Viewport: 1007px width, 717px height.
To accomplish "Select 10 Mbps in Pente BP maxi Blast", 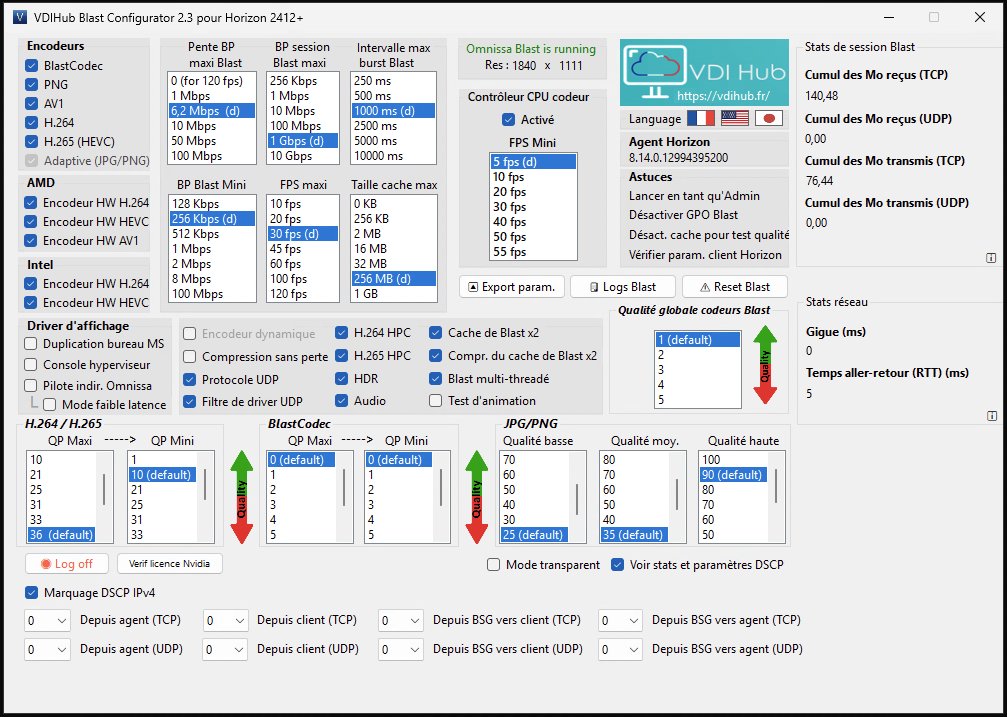I will 212,126.
